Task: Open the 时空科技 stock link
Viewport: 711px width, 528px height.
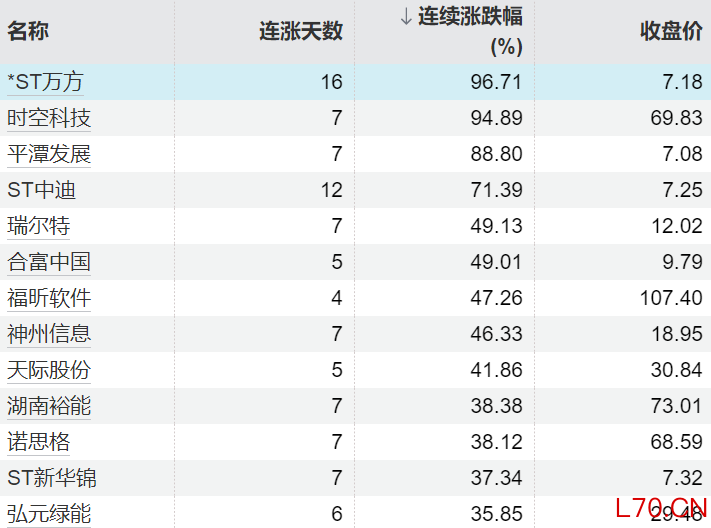Action: pyautogui.click(x=49, y=118)
